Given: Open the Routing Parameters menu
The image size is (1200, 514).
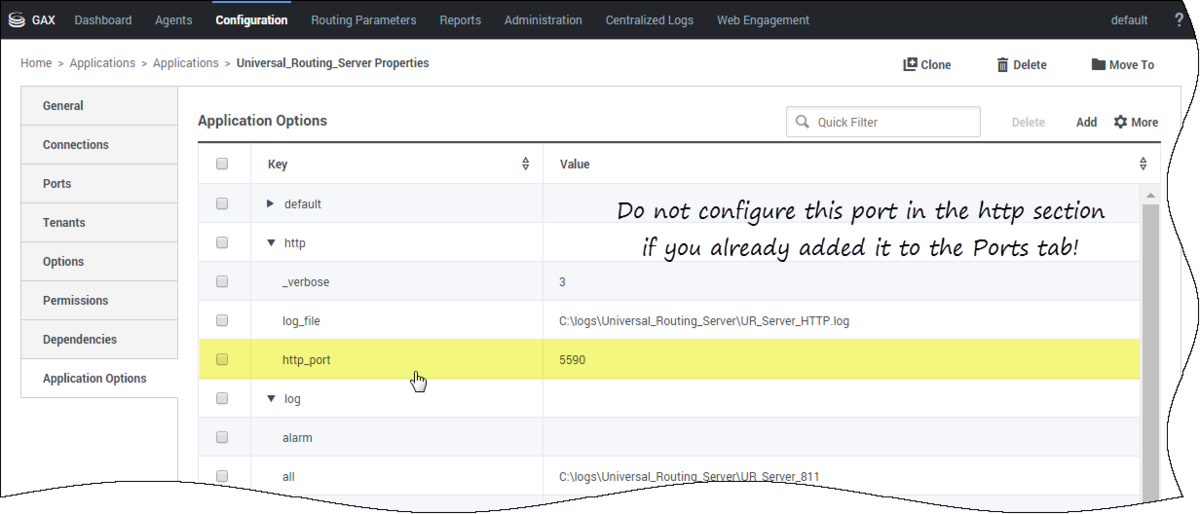Looking at the screenshot, I should (363, 20).
